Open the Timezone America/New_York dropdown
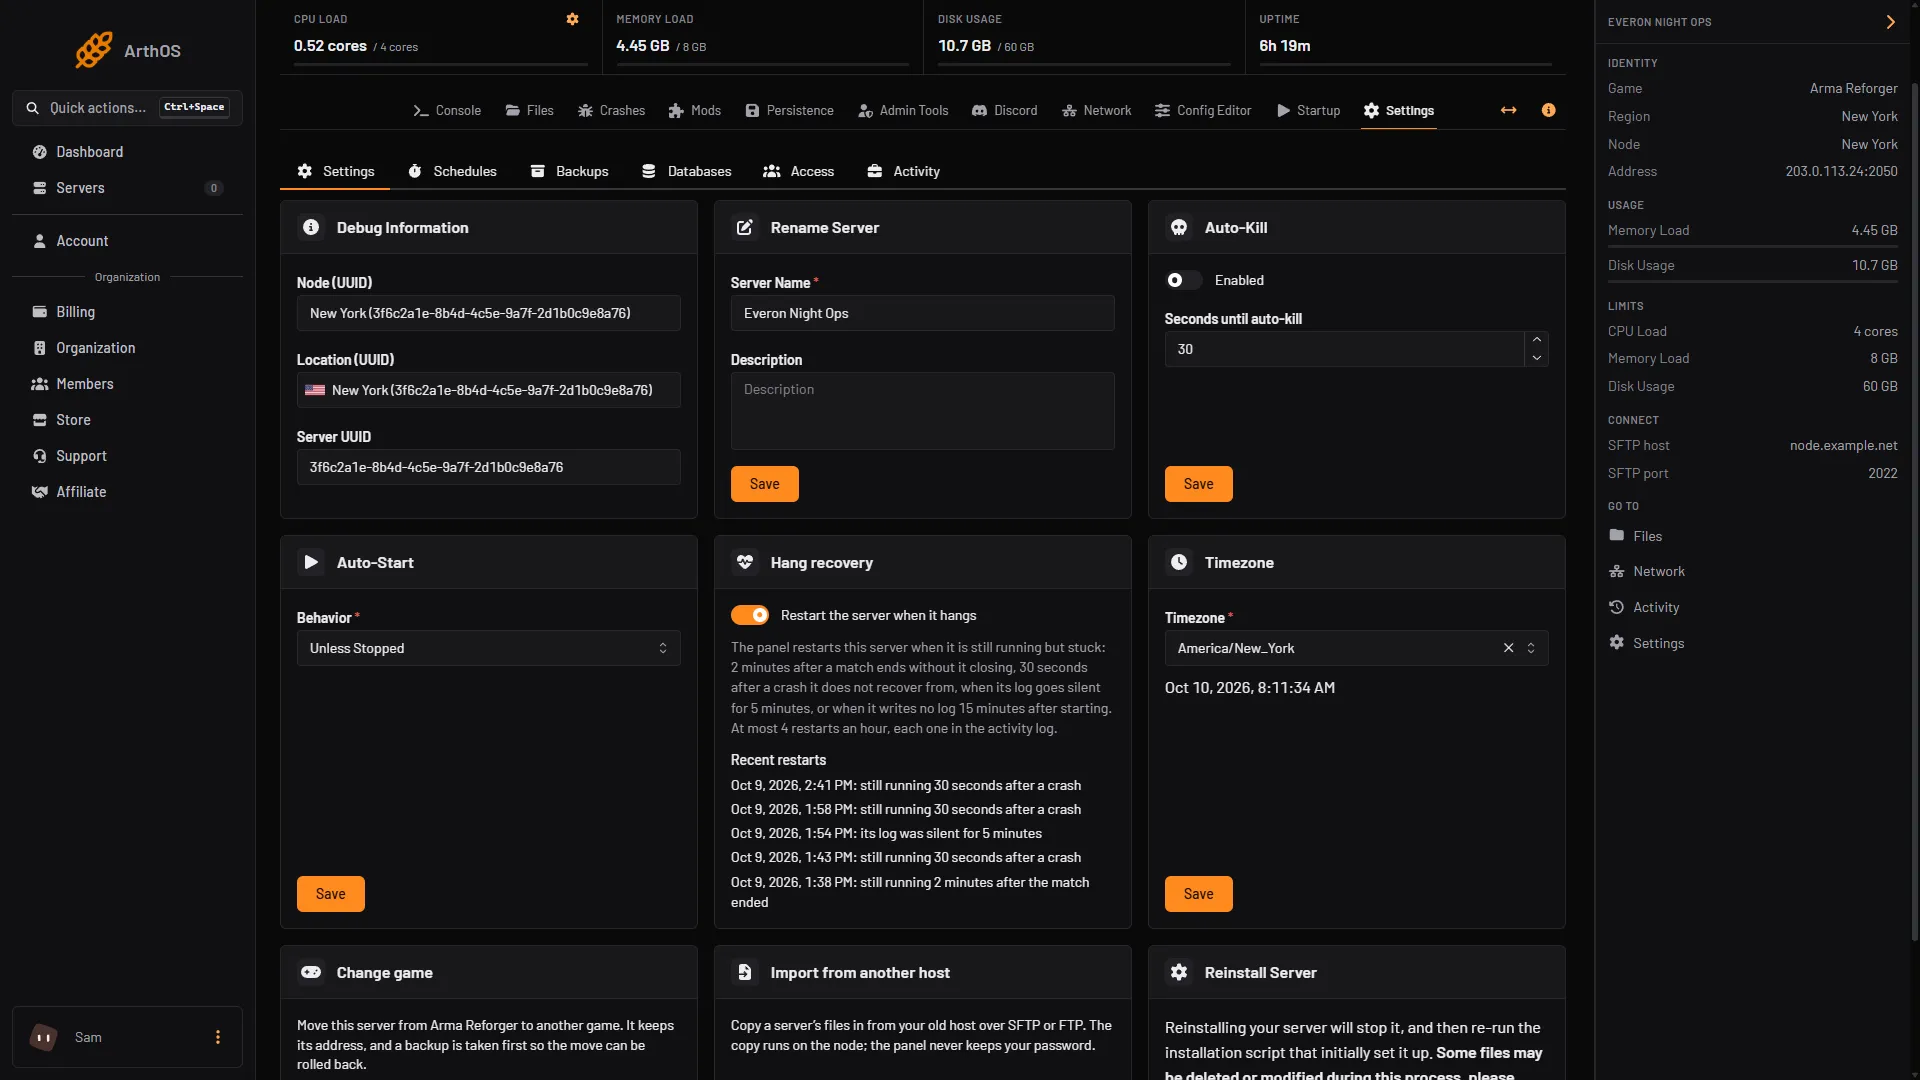The width and height of the screenshot is (1920, 1080). (x=1356, y=648)
